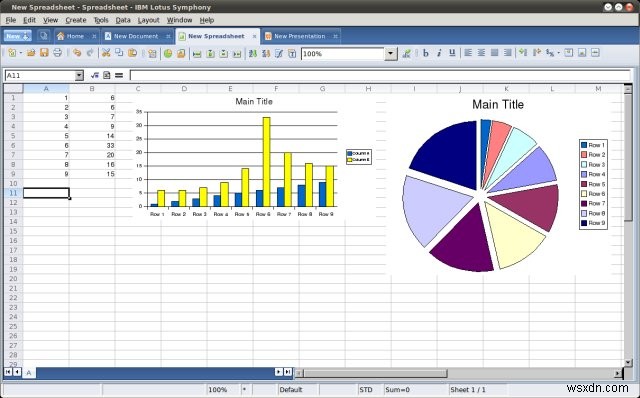This screenshot has width=640, height=398.
Task: Insert a chart with the pie icon
Action: pos(168,53)
